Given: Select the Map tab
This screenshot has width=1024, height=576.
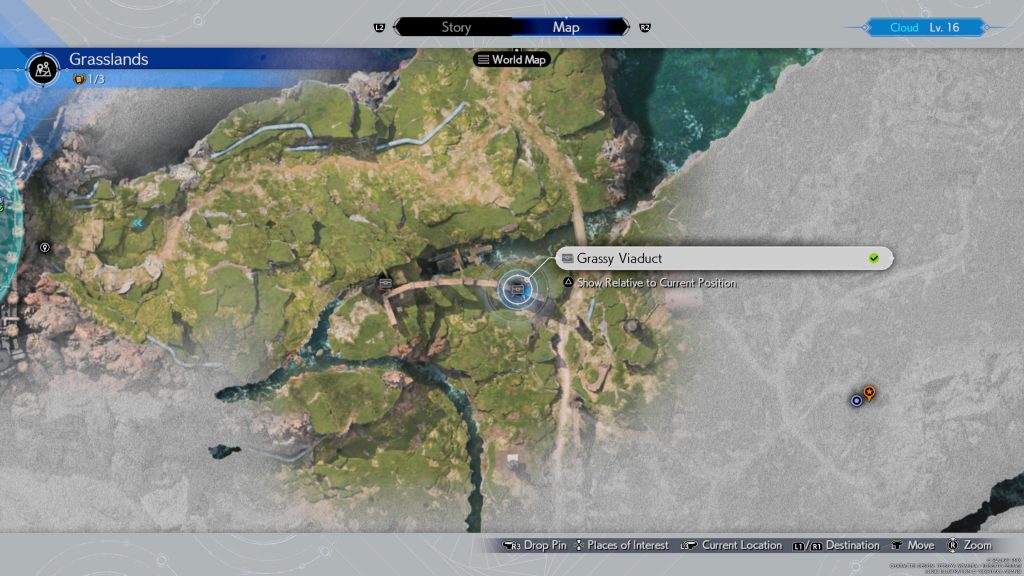Looking at the screenshot, I should tap(566, 27).
